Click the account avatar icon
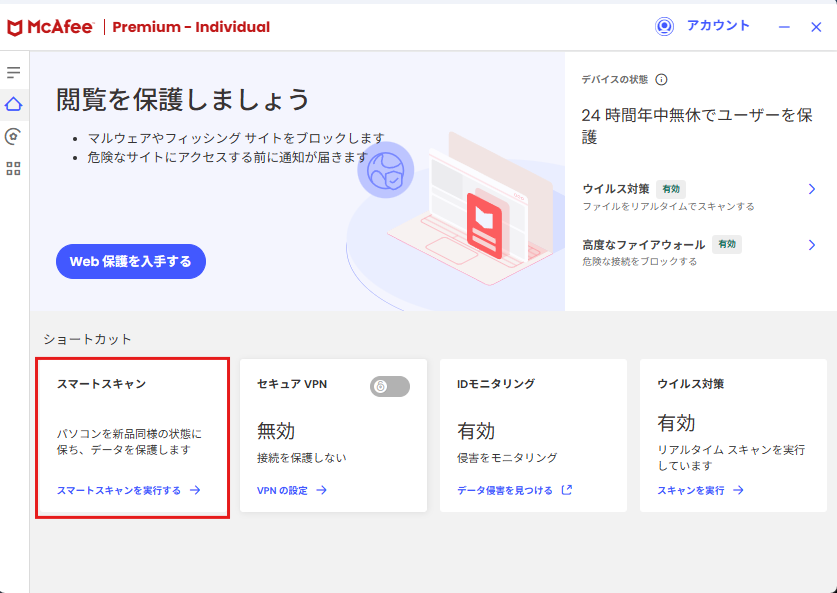This screenshot has width=837, height=593. [x=664, y=26]
